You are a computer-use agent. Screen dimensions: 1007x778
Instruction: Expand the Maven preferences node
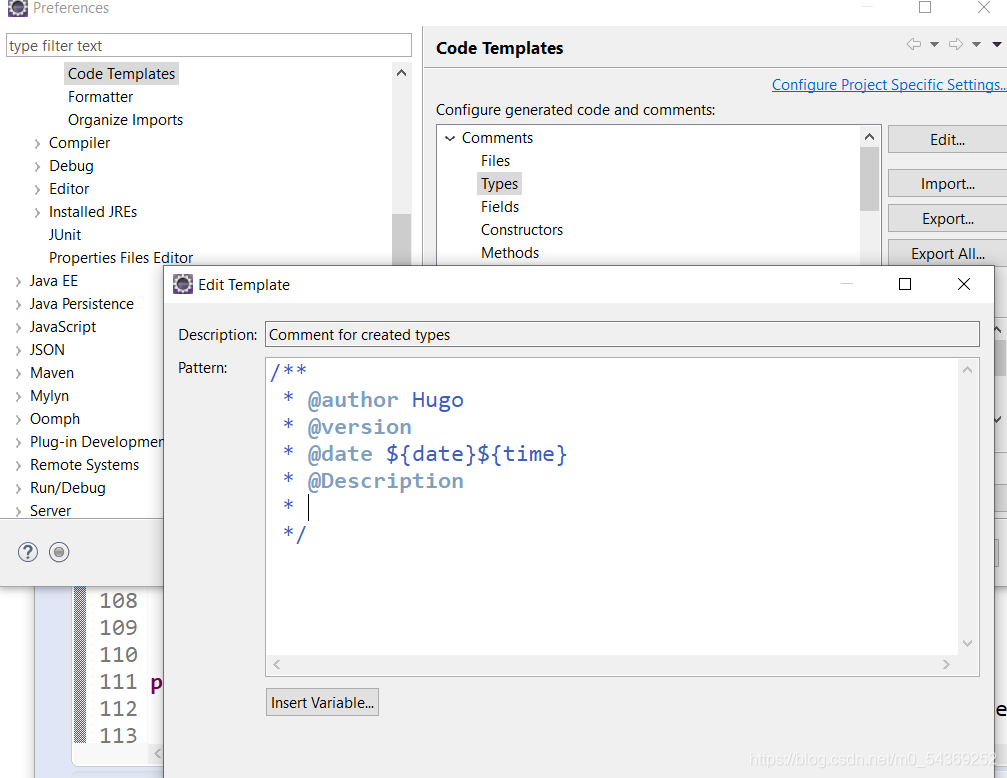point(18,374)
